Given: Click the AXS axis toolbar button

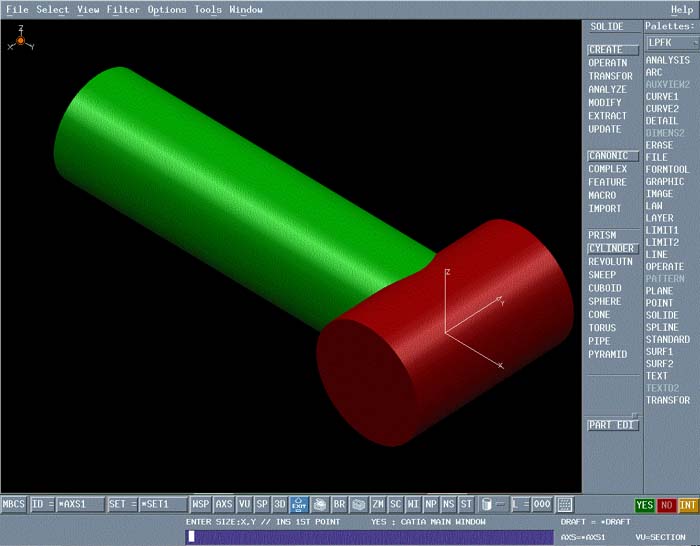Looking at the screenshot, I should coord(224,505).
